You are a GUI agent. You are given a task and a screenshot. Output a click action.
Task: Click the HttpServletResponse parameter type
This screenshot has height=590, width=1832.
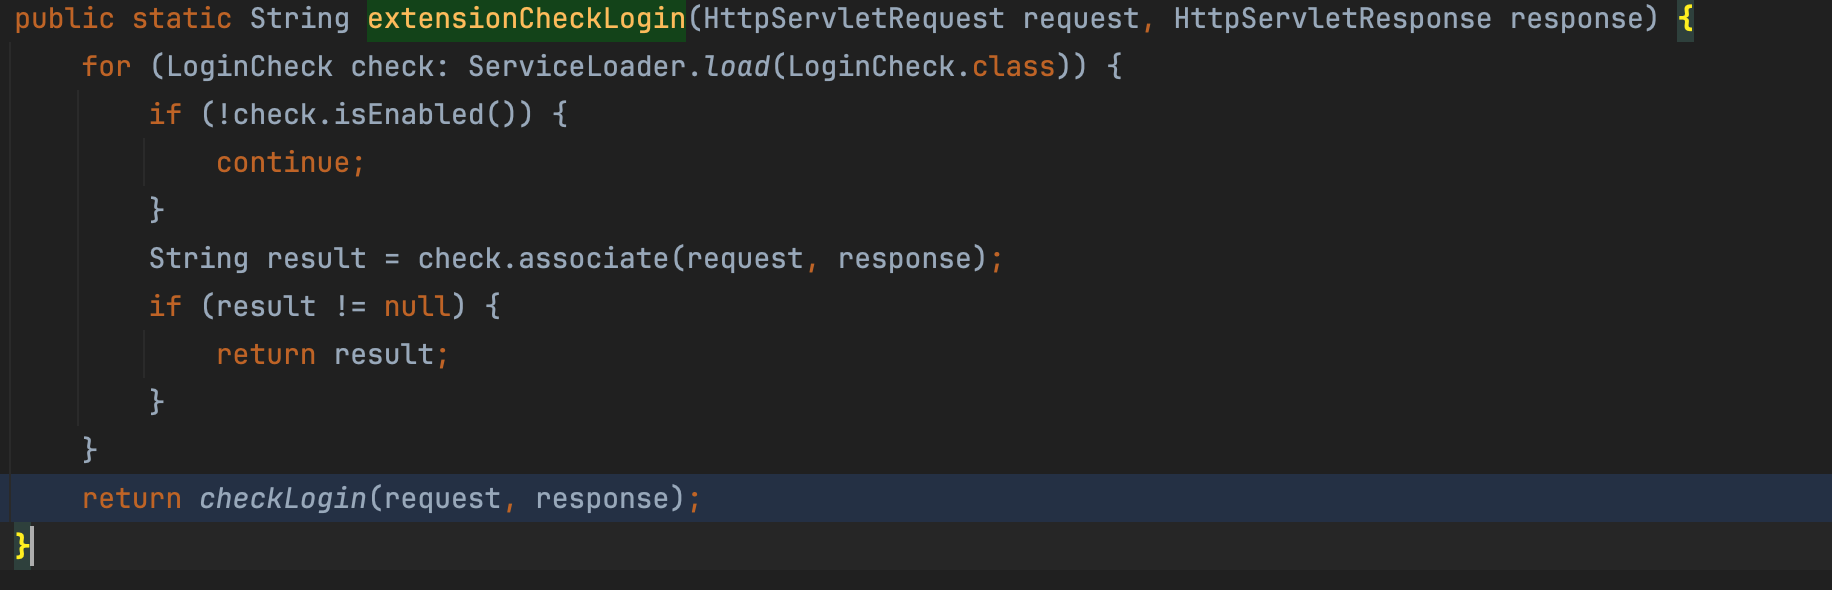(x=1333, y=19)
